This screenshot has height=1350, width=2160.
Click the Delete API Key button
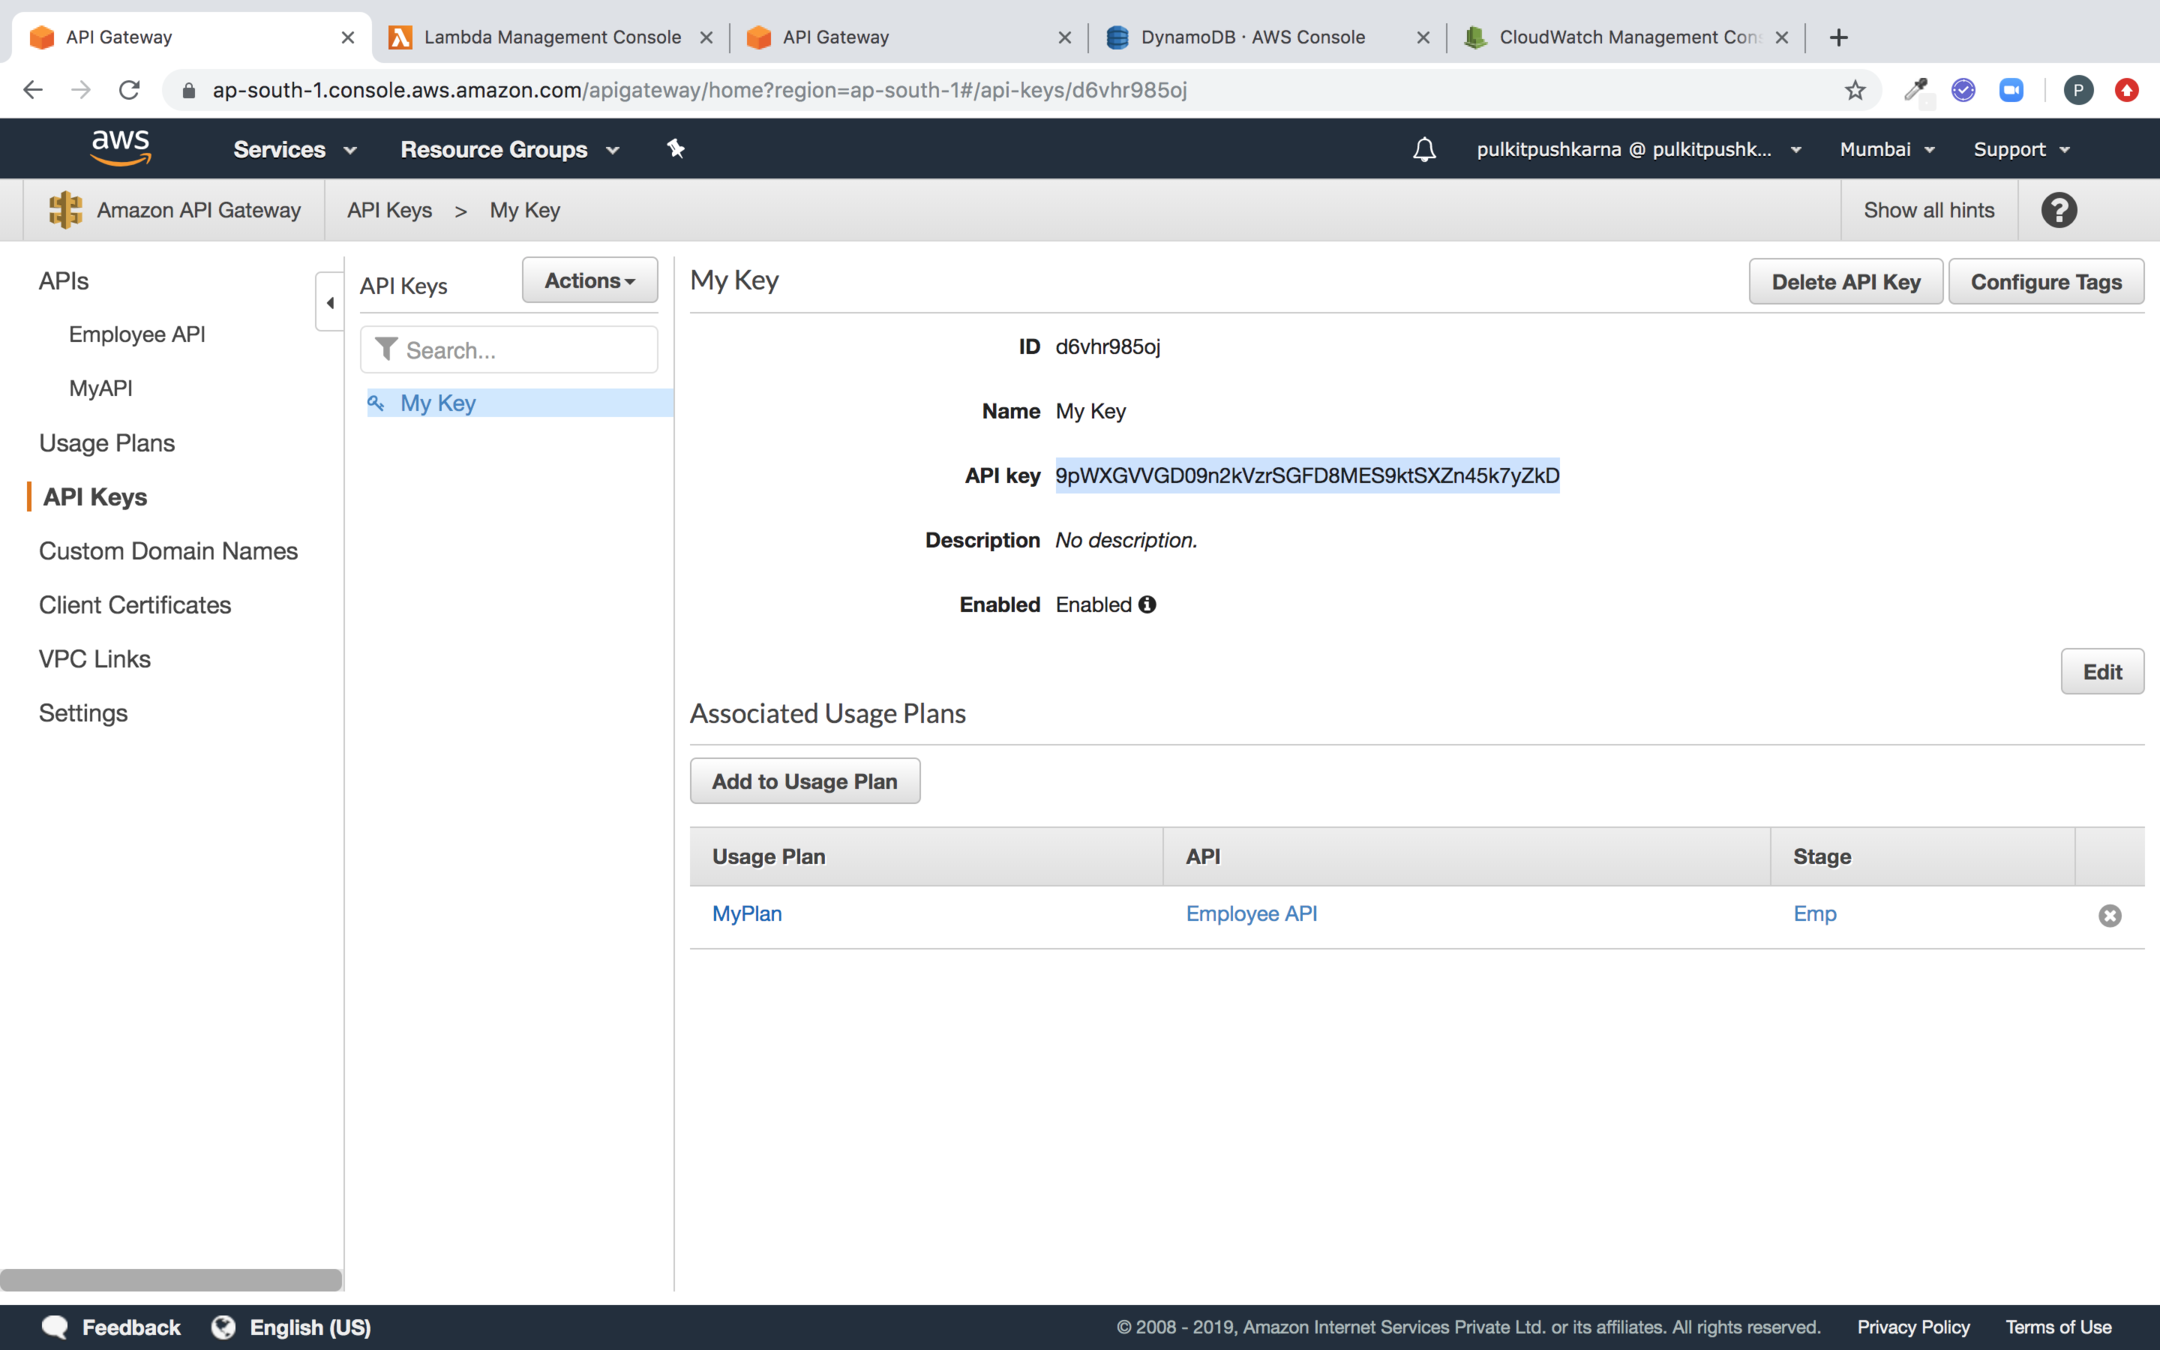coord(1845,282)
